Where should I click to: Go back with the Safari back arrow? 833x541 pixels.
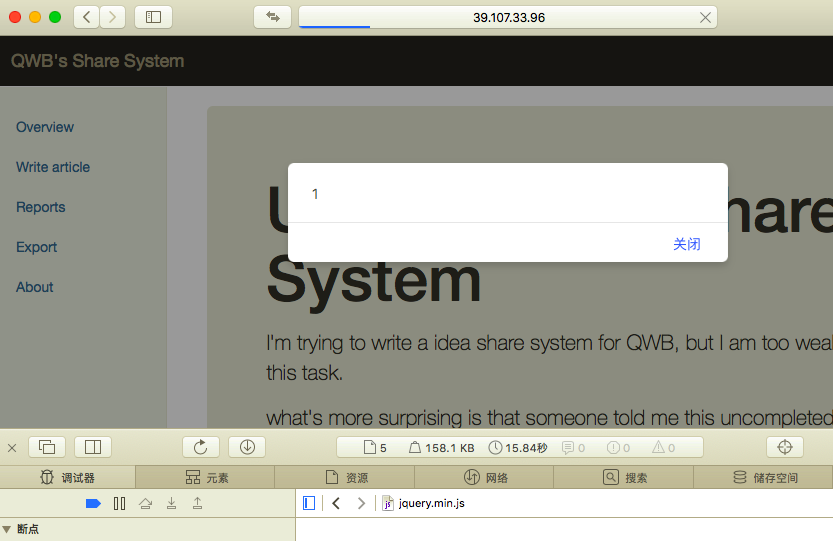point(87,17)
